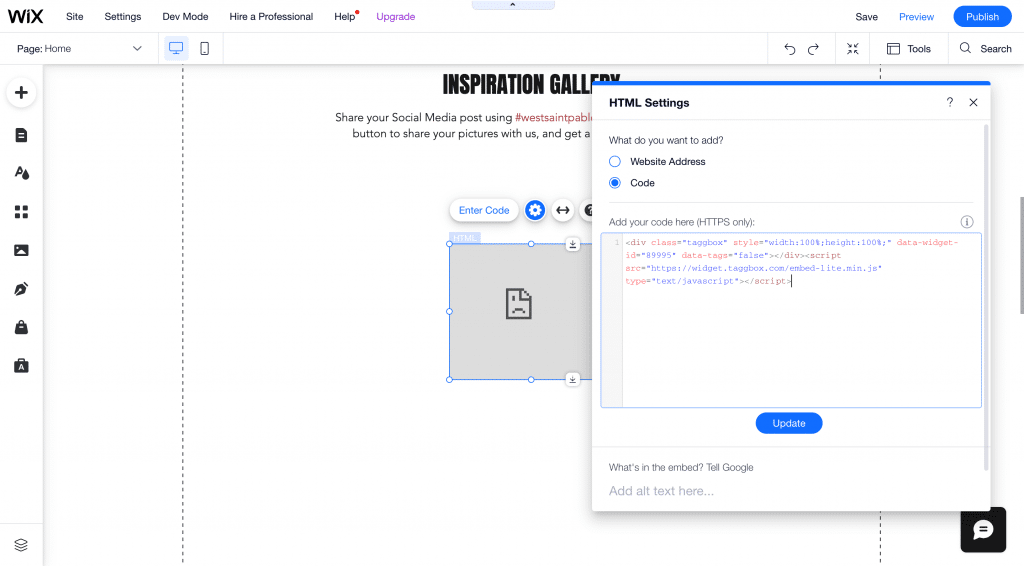Click the Publish button
The height and width of the screenshot is (566, 1024).
pyautogui.click(x=982, y=17)
